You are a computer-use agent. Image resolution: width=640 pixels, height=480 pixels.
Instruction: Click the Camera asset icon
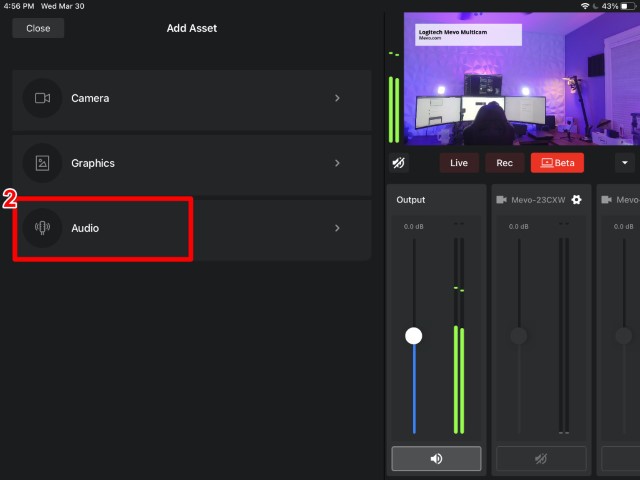[x=42, y=98]
